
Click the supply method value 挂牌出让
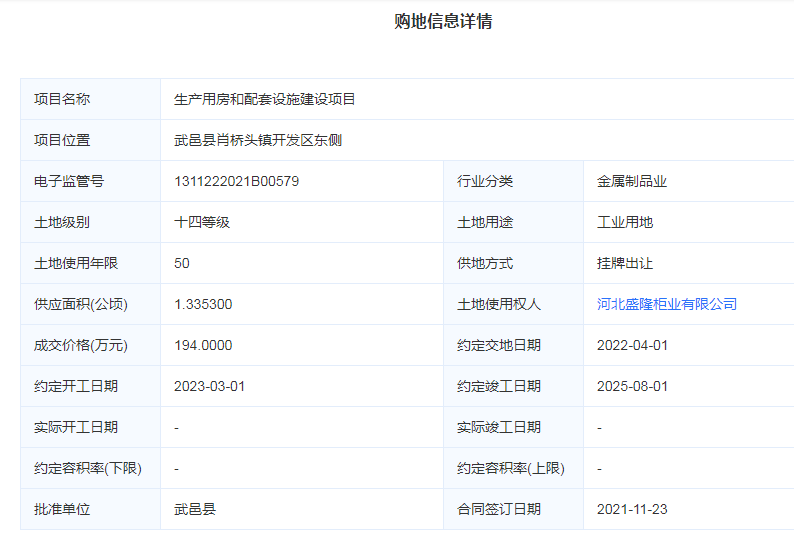click(624, 263)
